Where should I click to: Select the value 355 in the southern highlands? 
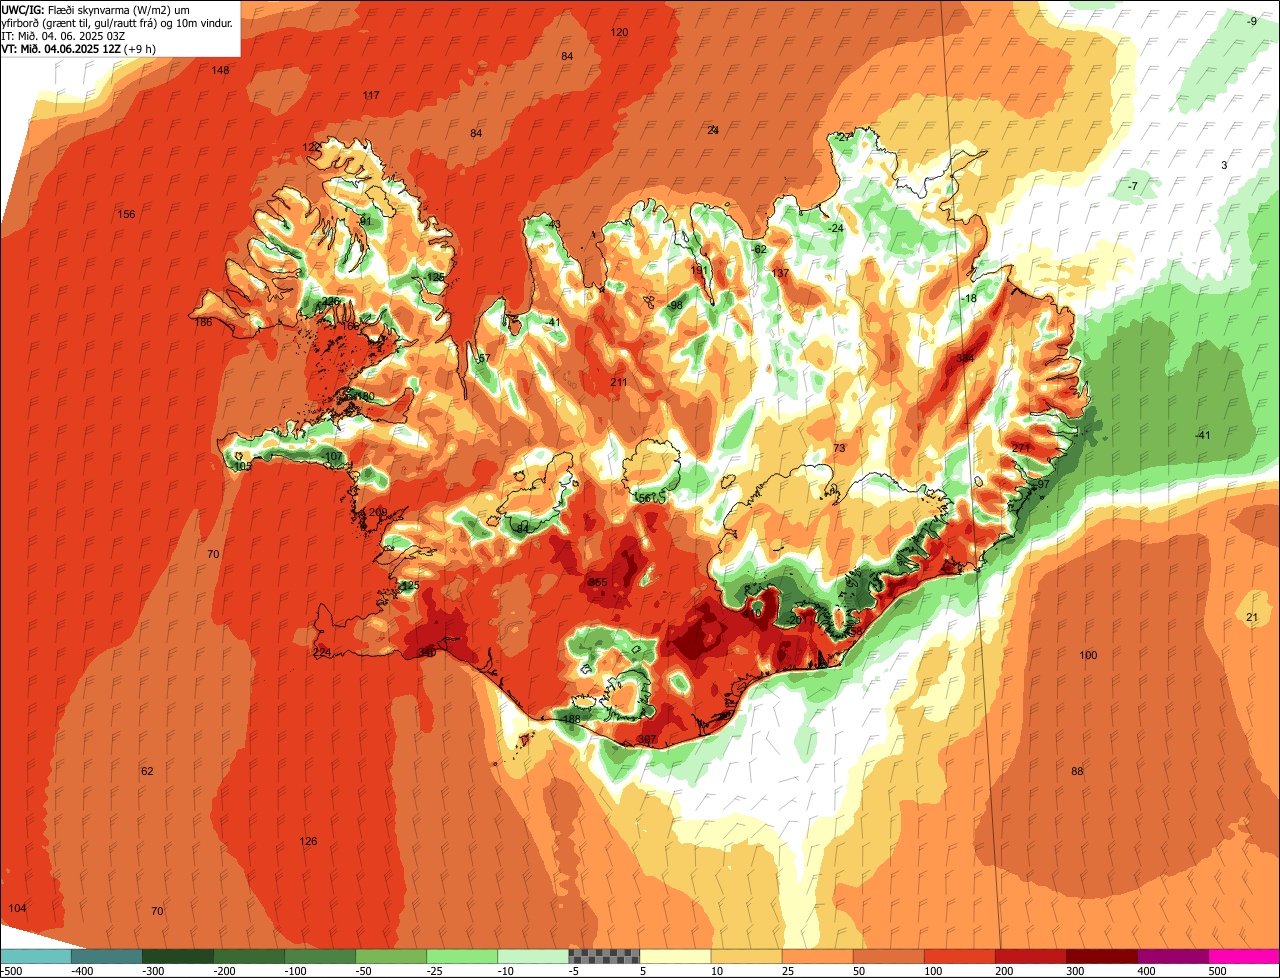coord(598,582)
